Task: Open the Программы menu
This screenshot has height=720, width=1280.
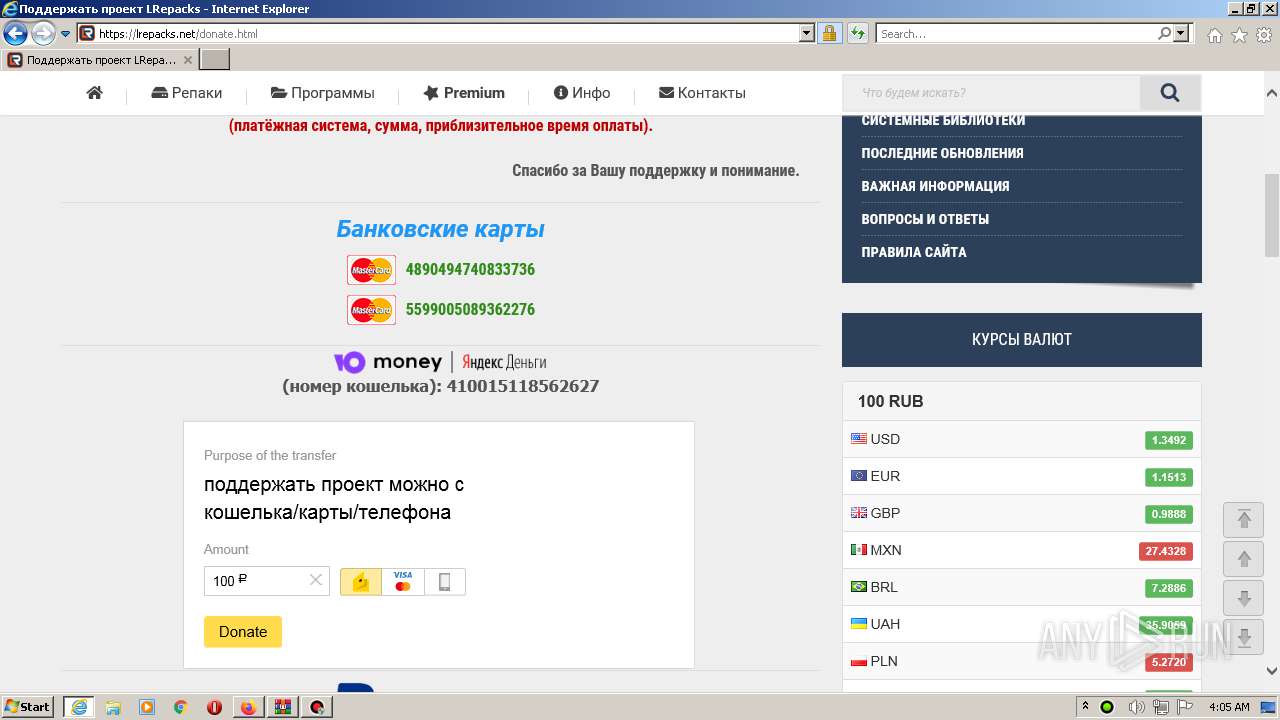Action: pyautogui.click(x=323, y=93)
